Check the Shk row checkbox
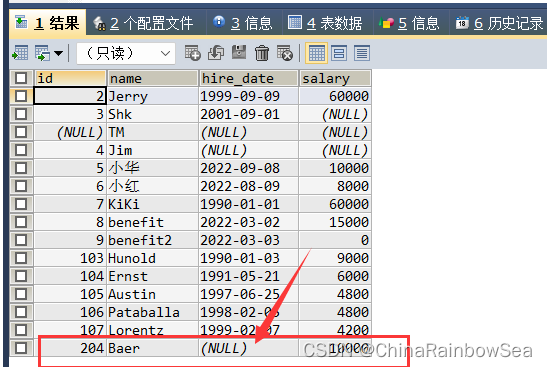 click(x=21, y=114)
